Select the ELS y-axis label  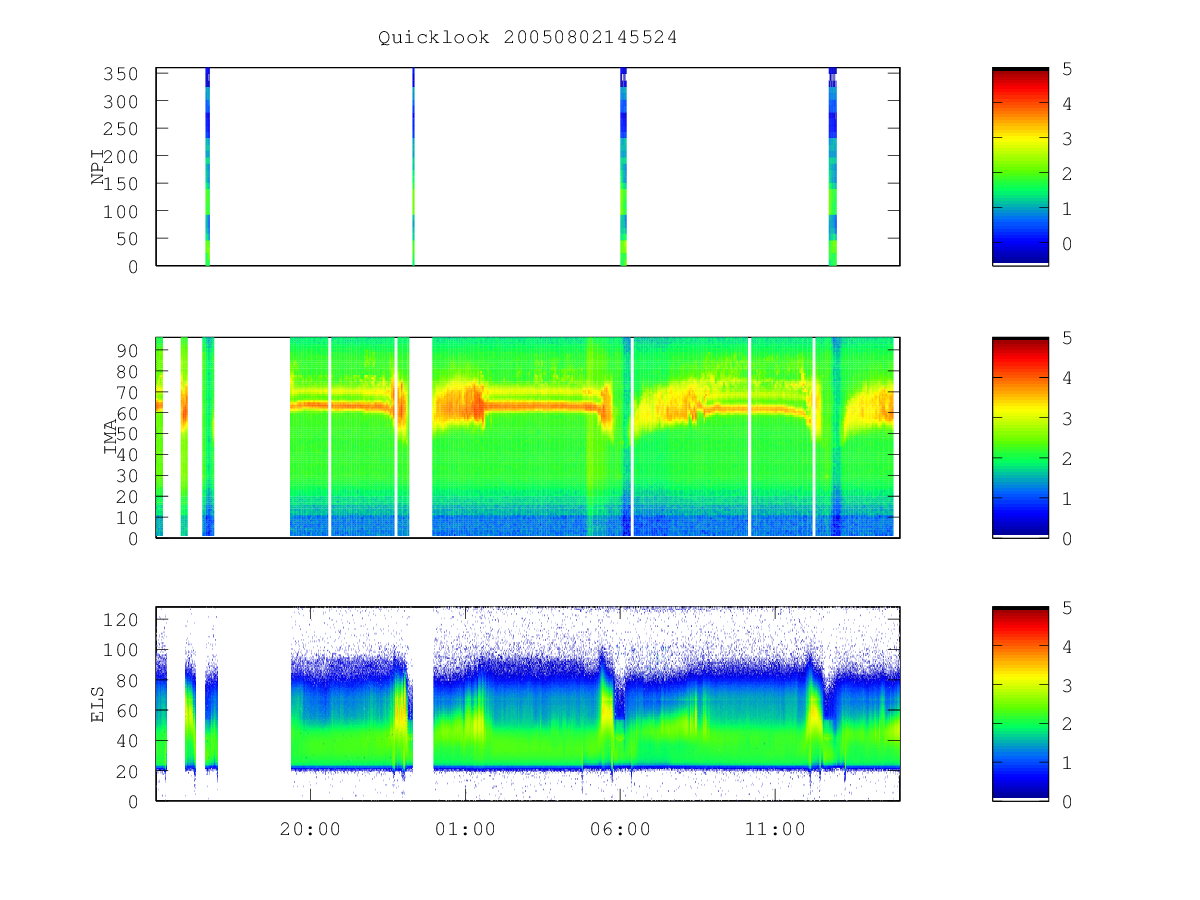point(99,704)
